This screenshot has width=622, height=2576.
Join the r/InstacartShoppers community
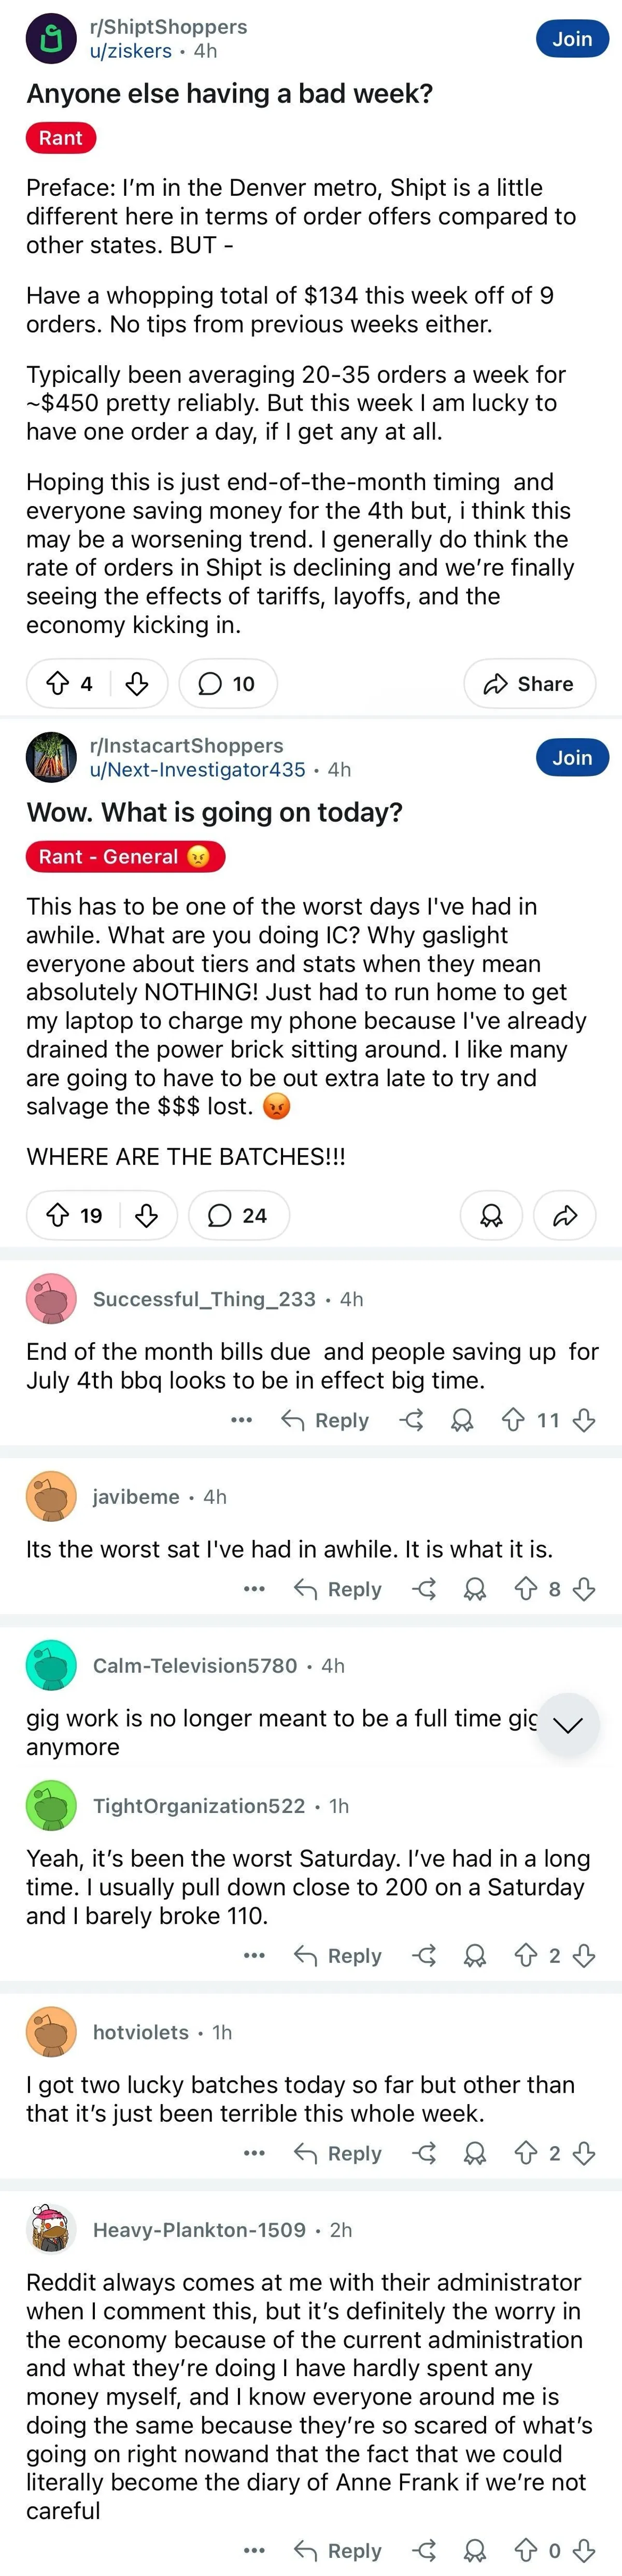pos(572,758)
